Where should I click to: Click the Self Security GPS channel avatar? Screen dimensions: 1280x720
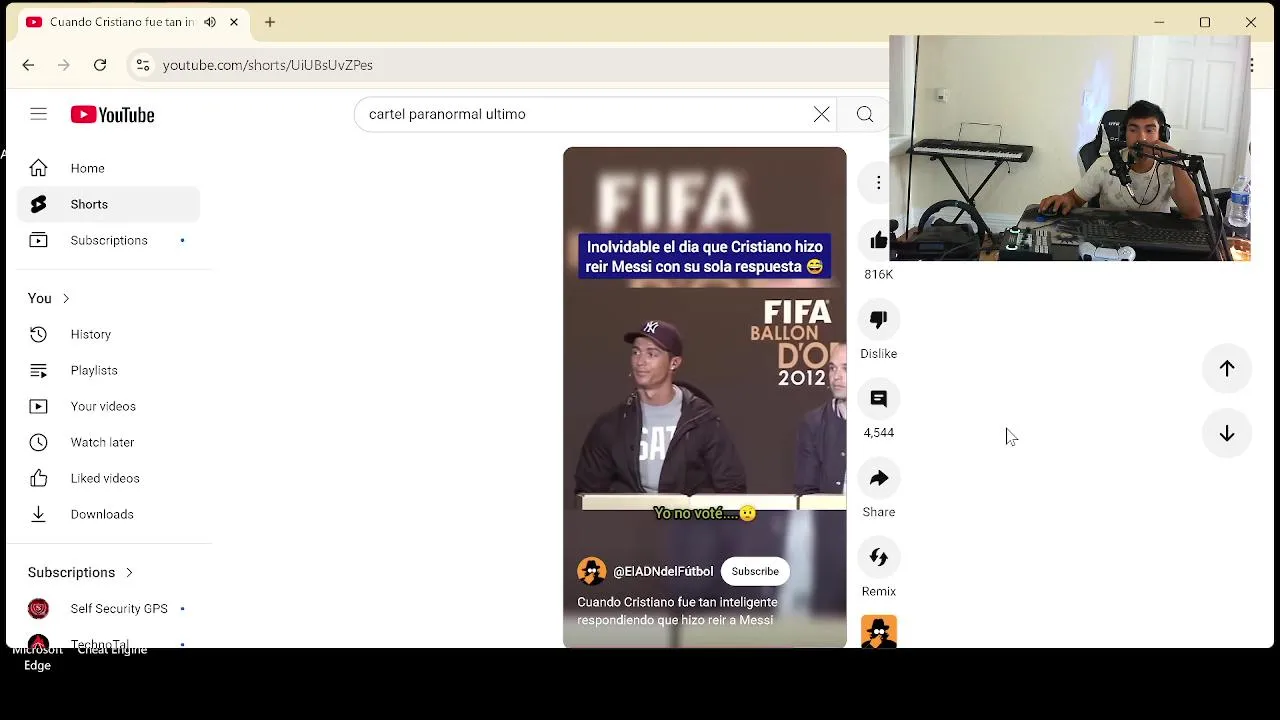tap(38, 608)
